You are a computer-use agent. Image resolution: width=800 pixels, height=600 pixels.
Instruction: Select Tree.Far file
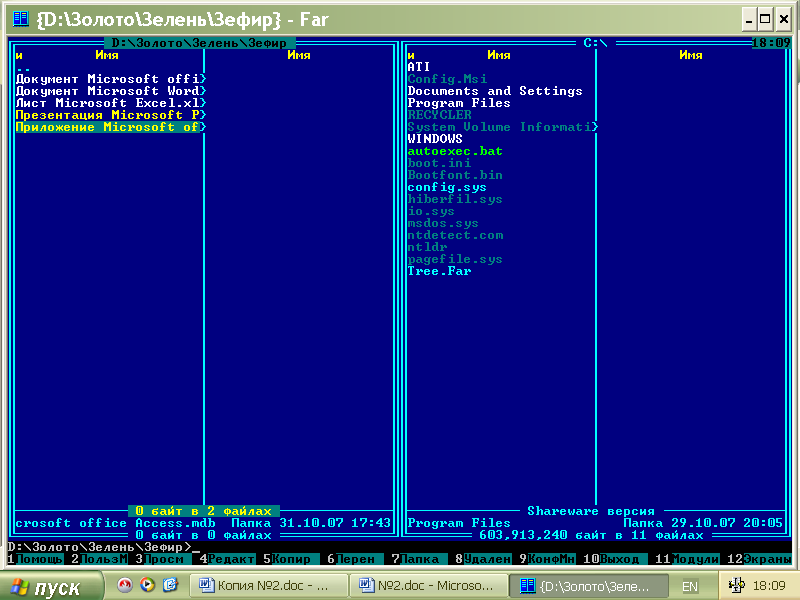pos(439,271)
